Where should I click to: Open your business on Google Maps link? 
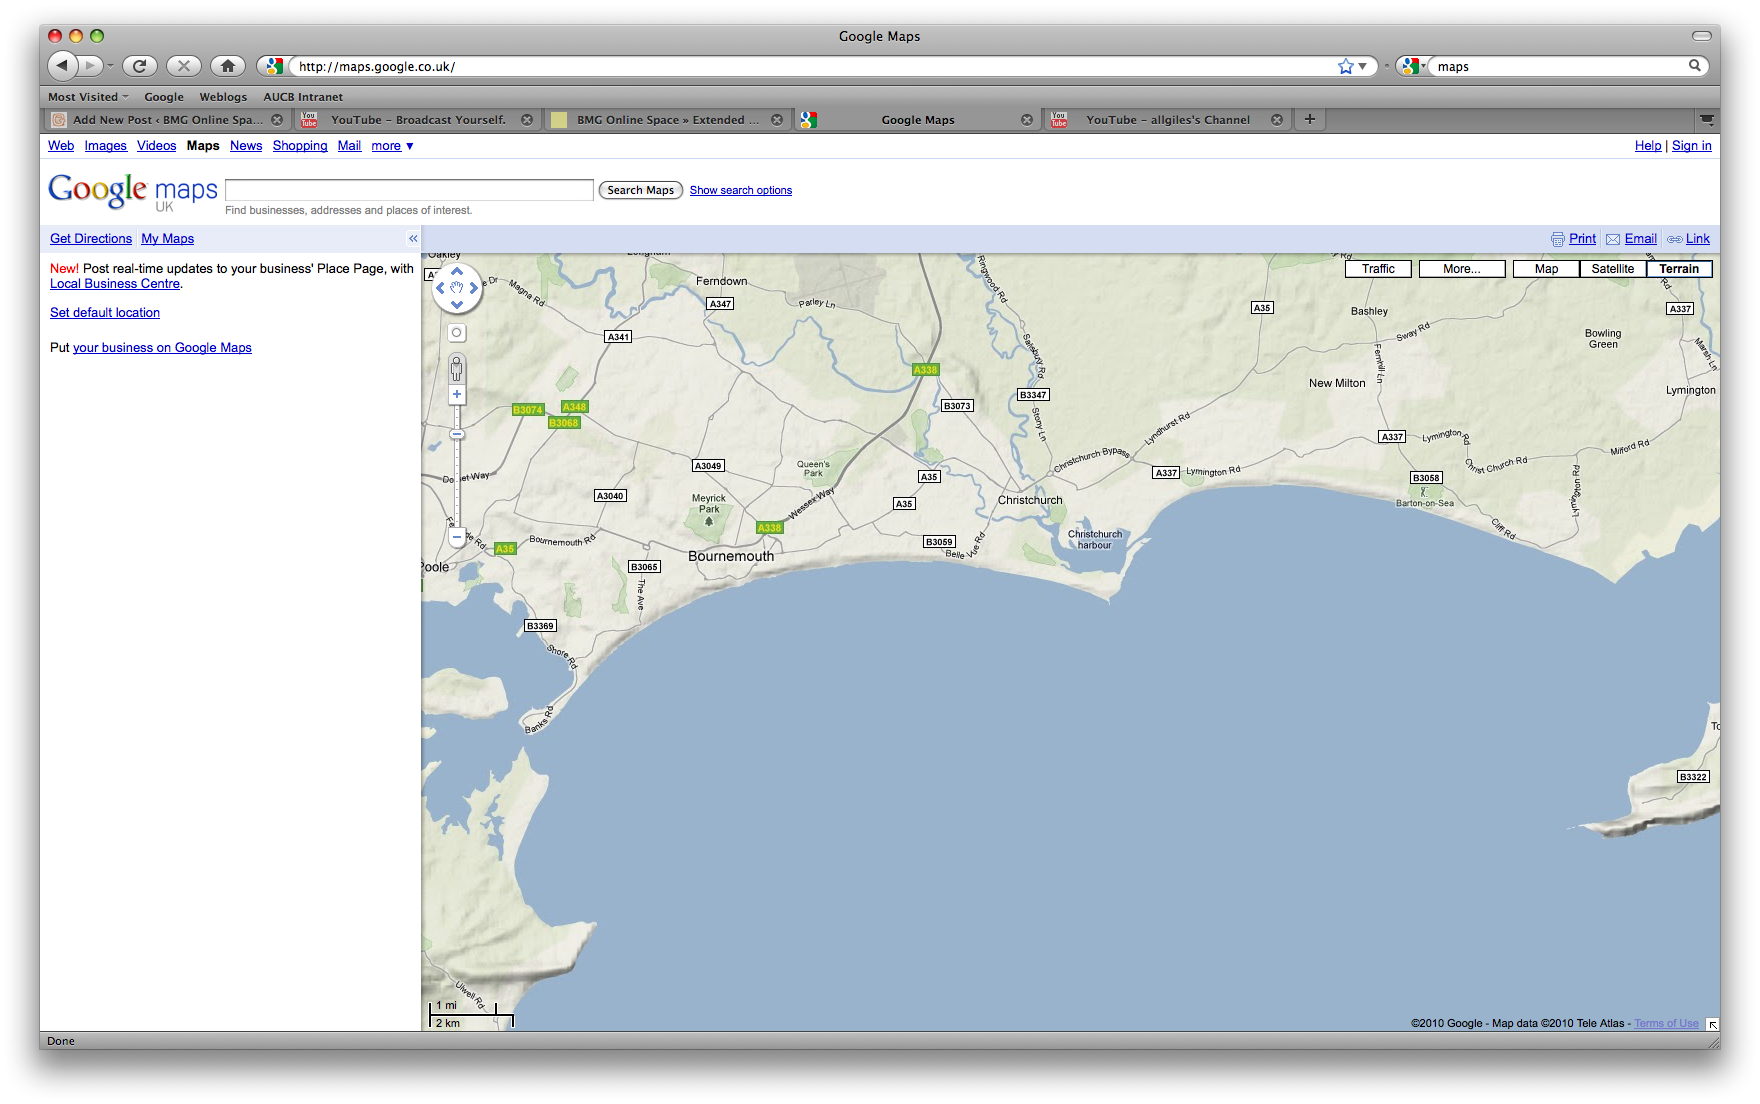(162, 348)
